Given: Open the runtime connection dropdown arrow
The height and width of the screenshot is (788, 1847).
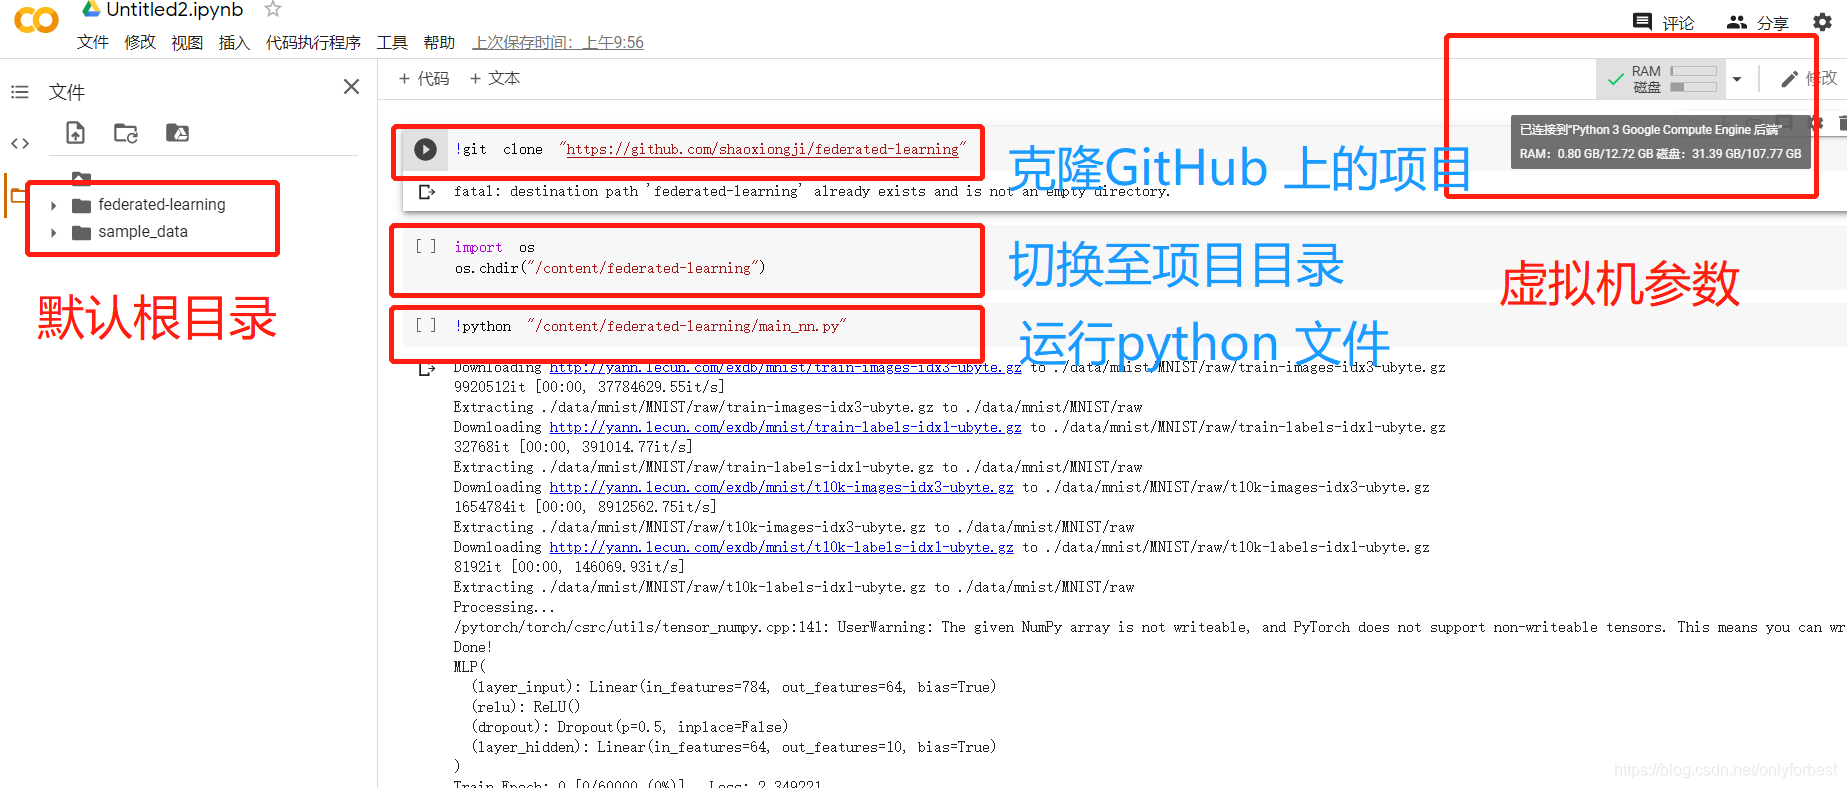Looking at the screenshot, I should (1737, 79).
